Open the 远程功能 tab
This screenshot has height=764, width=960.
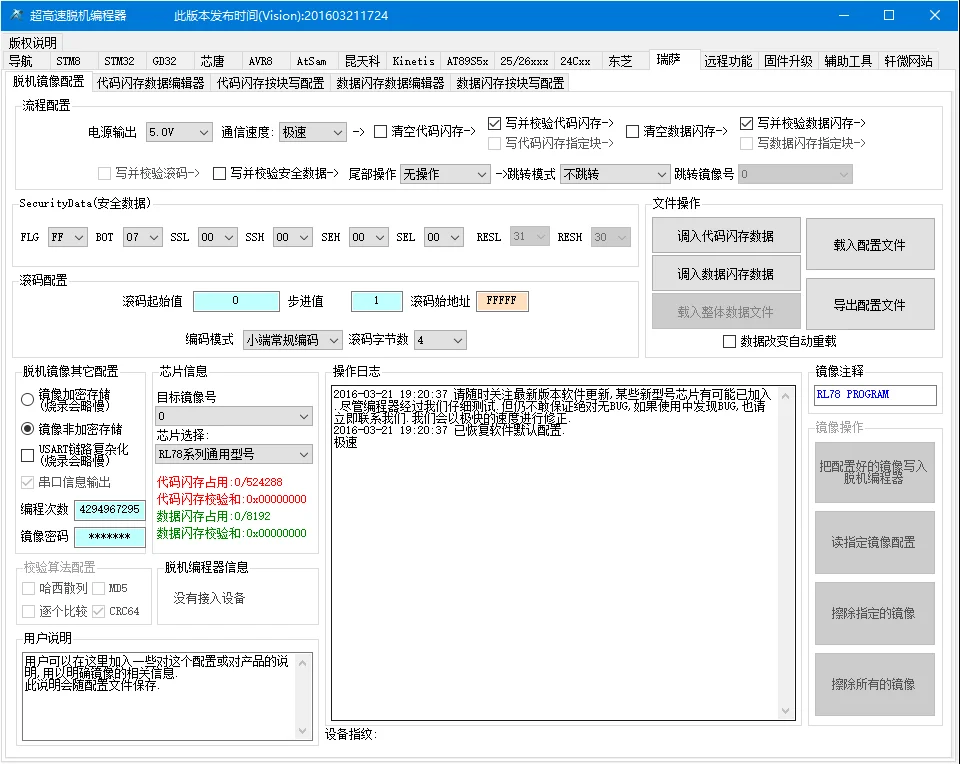coord(727,61)
